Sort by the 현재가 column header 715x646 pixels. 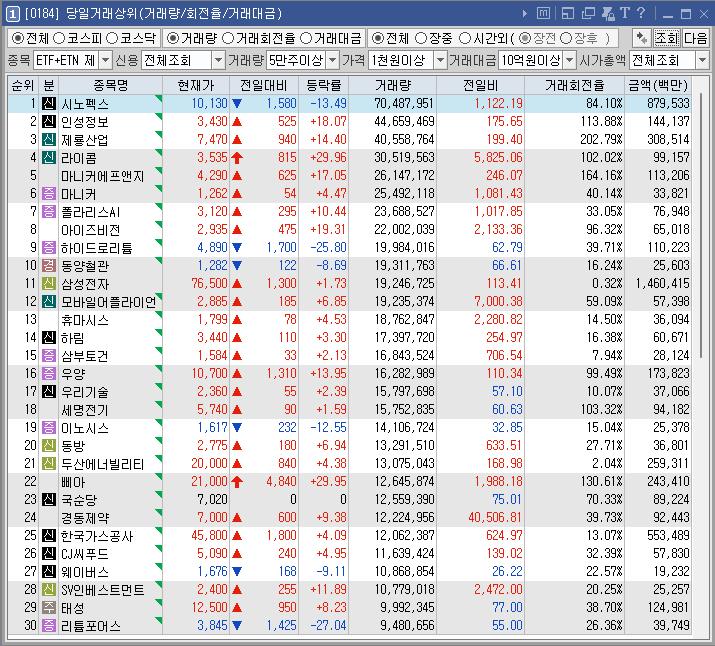click(x=196, y=85)
